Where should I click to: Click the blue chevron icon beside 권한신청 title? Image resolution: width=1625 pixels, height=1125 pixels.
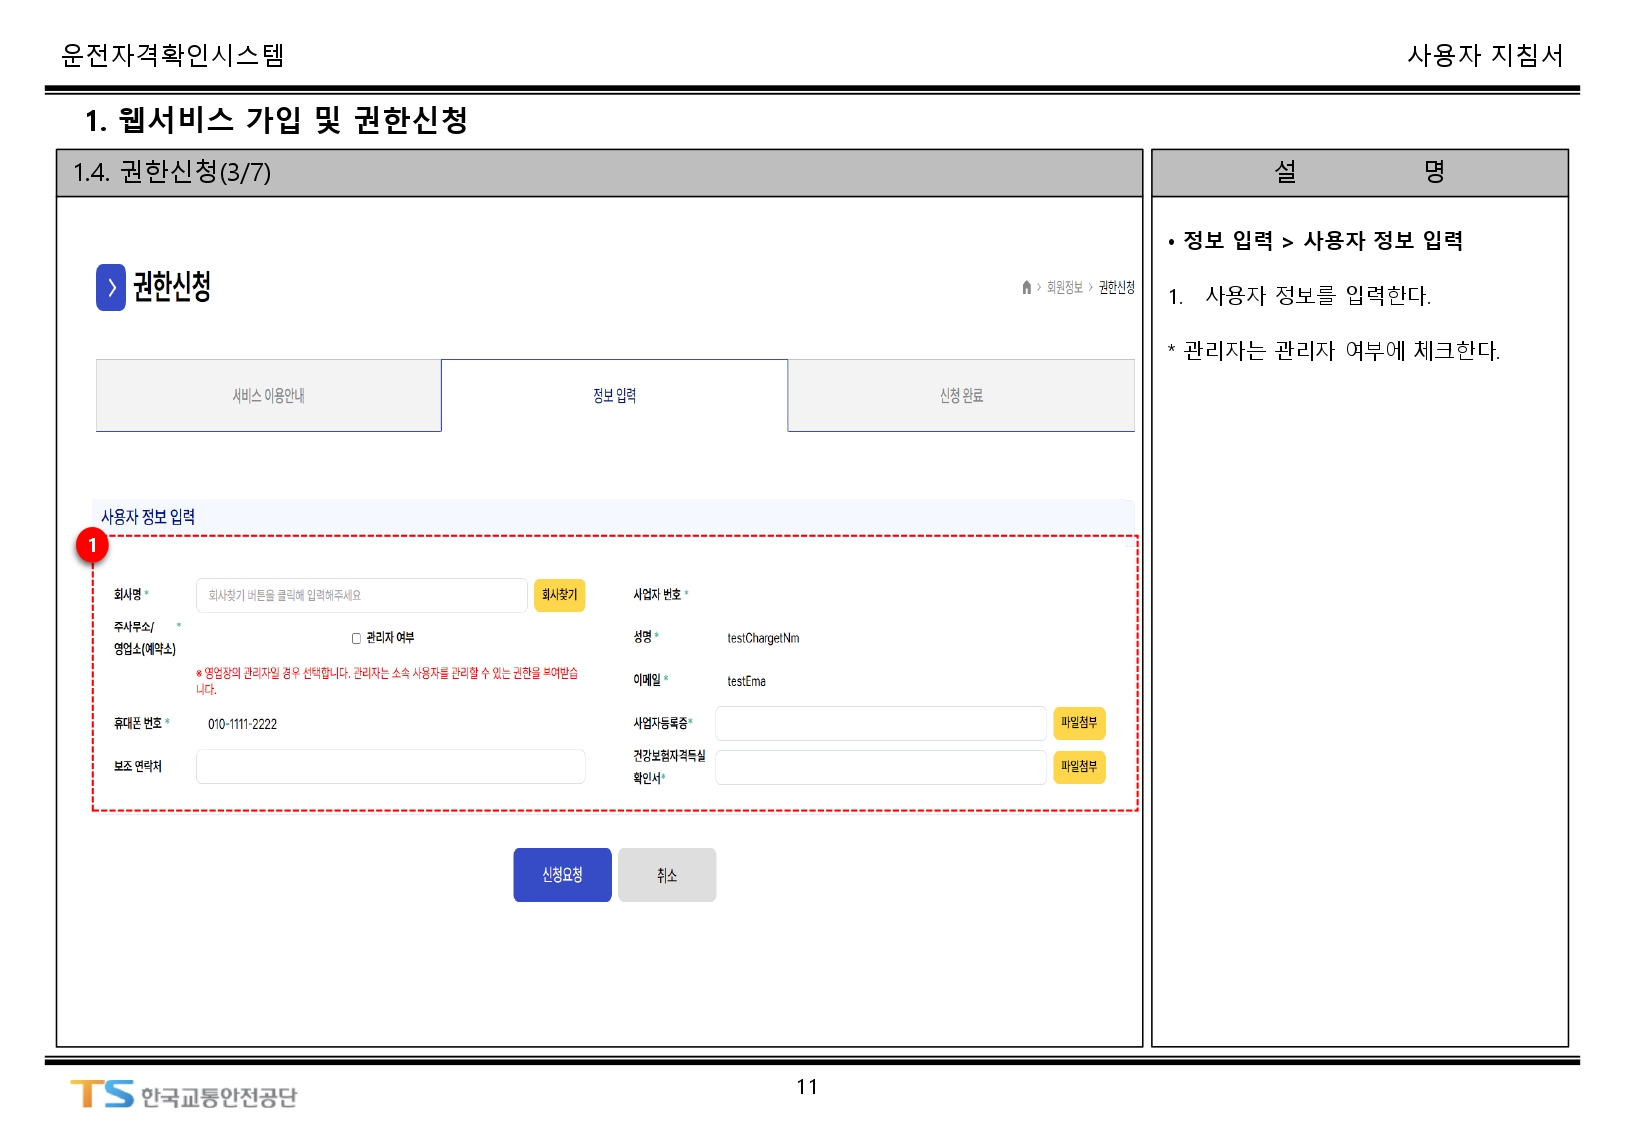point(111,288)
